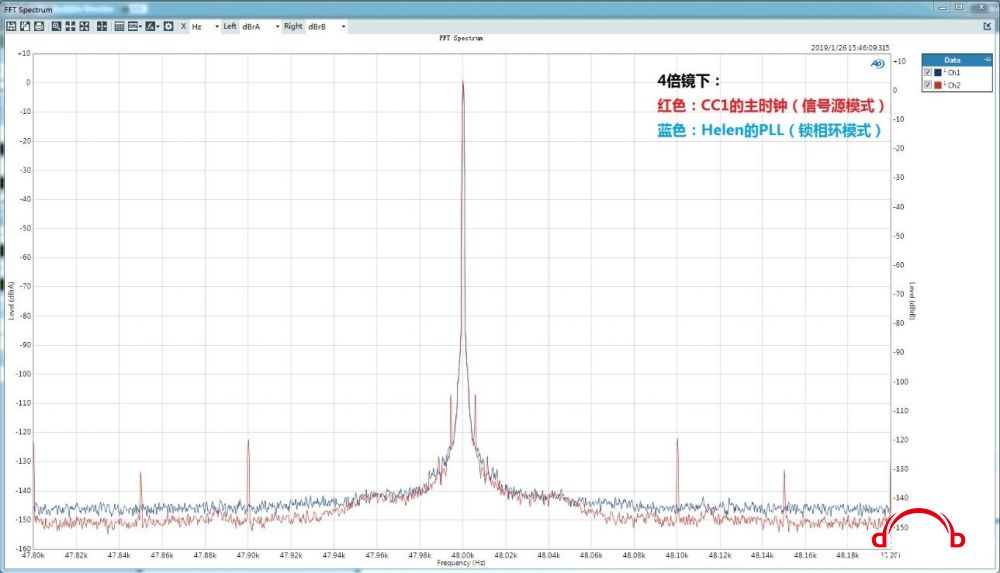This screenshot has height=573, width=1000.
Task: Save the graph with the first toolbar floppy icon
Action: [11, 26]
